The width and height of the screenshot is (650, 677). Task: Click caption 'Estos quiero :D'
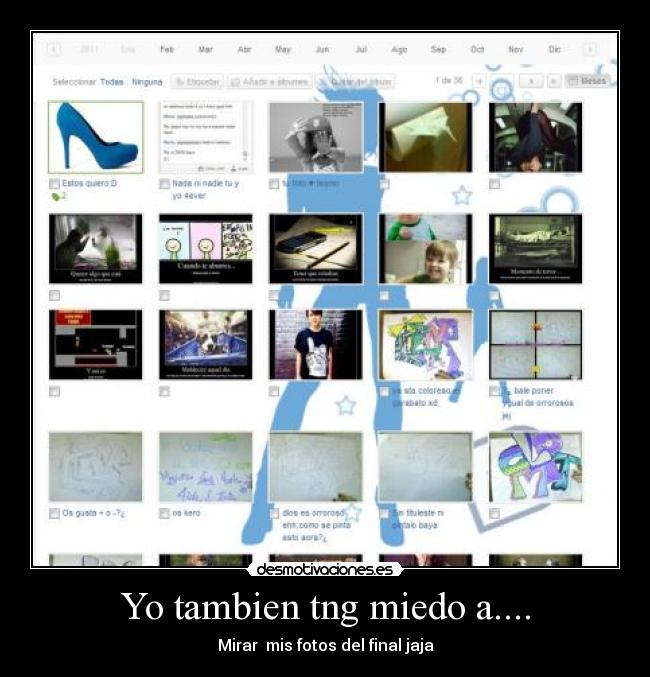(89, 183)
